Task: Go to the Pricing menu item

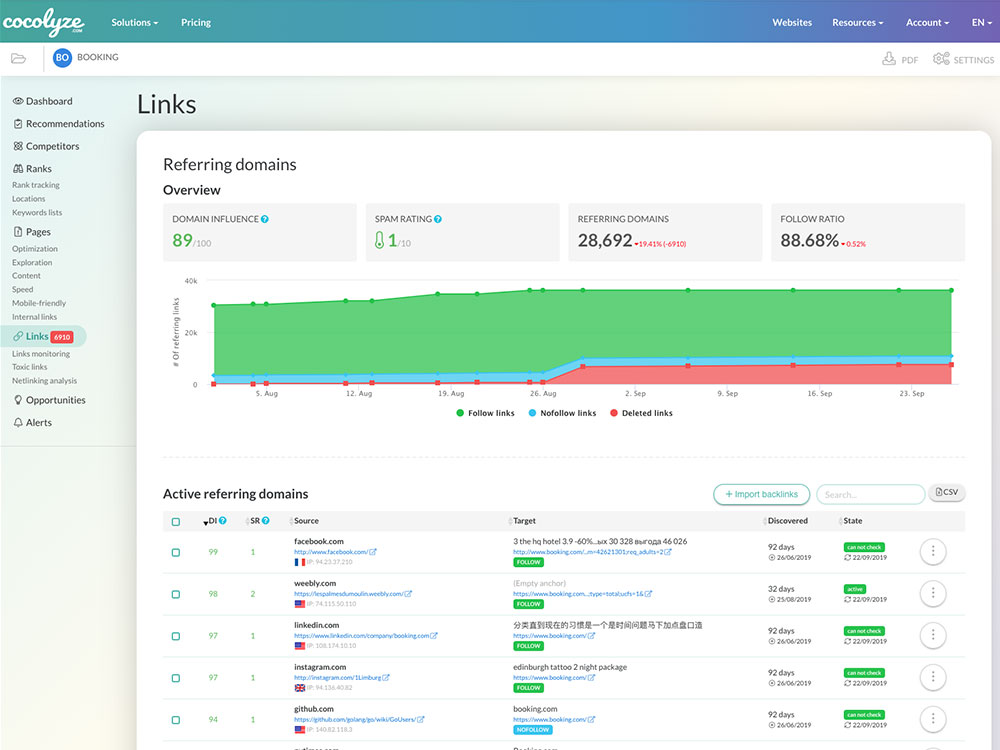Action: coord(195,21)
